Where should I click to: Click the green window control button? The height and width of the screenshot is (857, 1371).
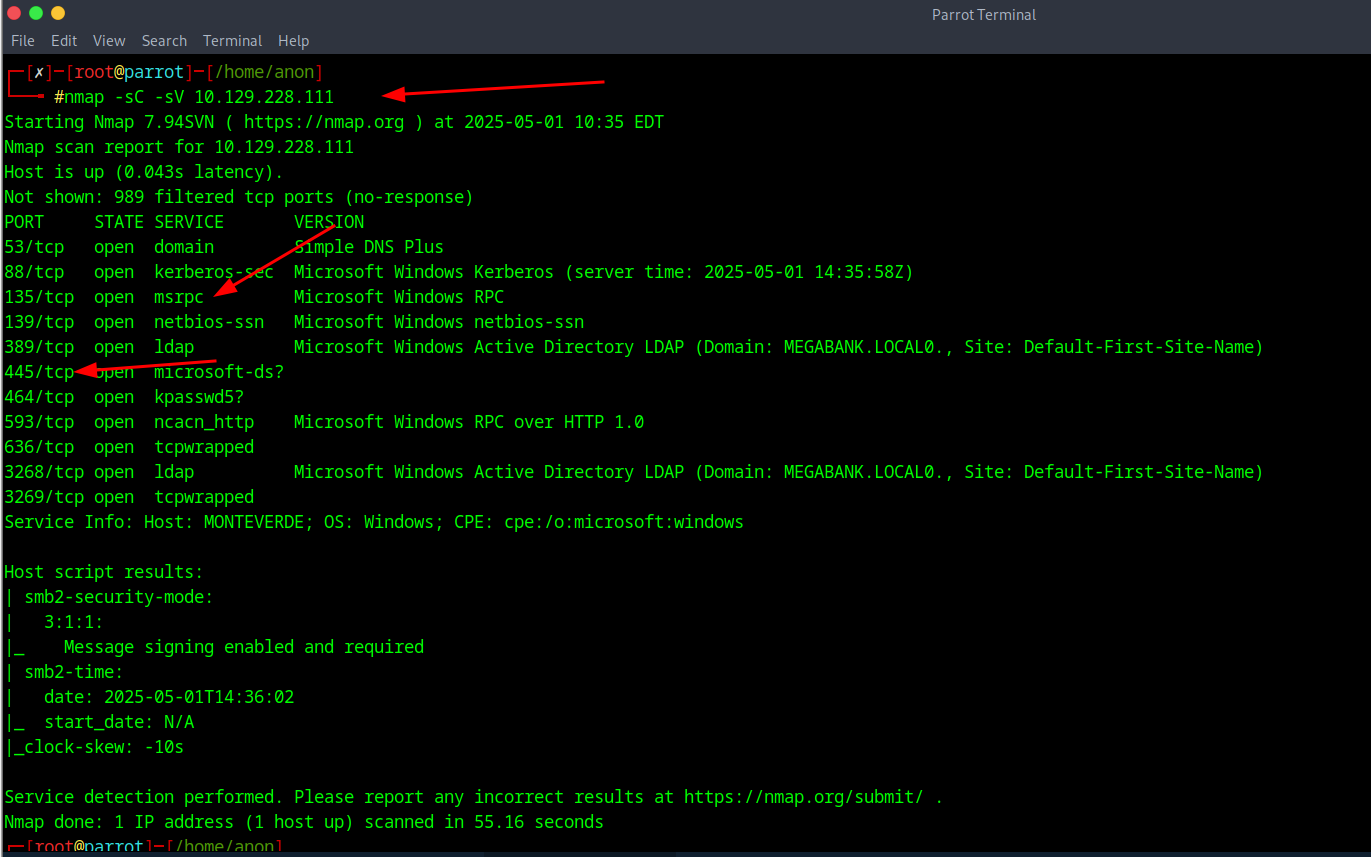coord(36,13)
